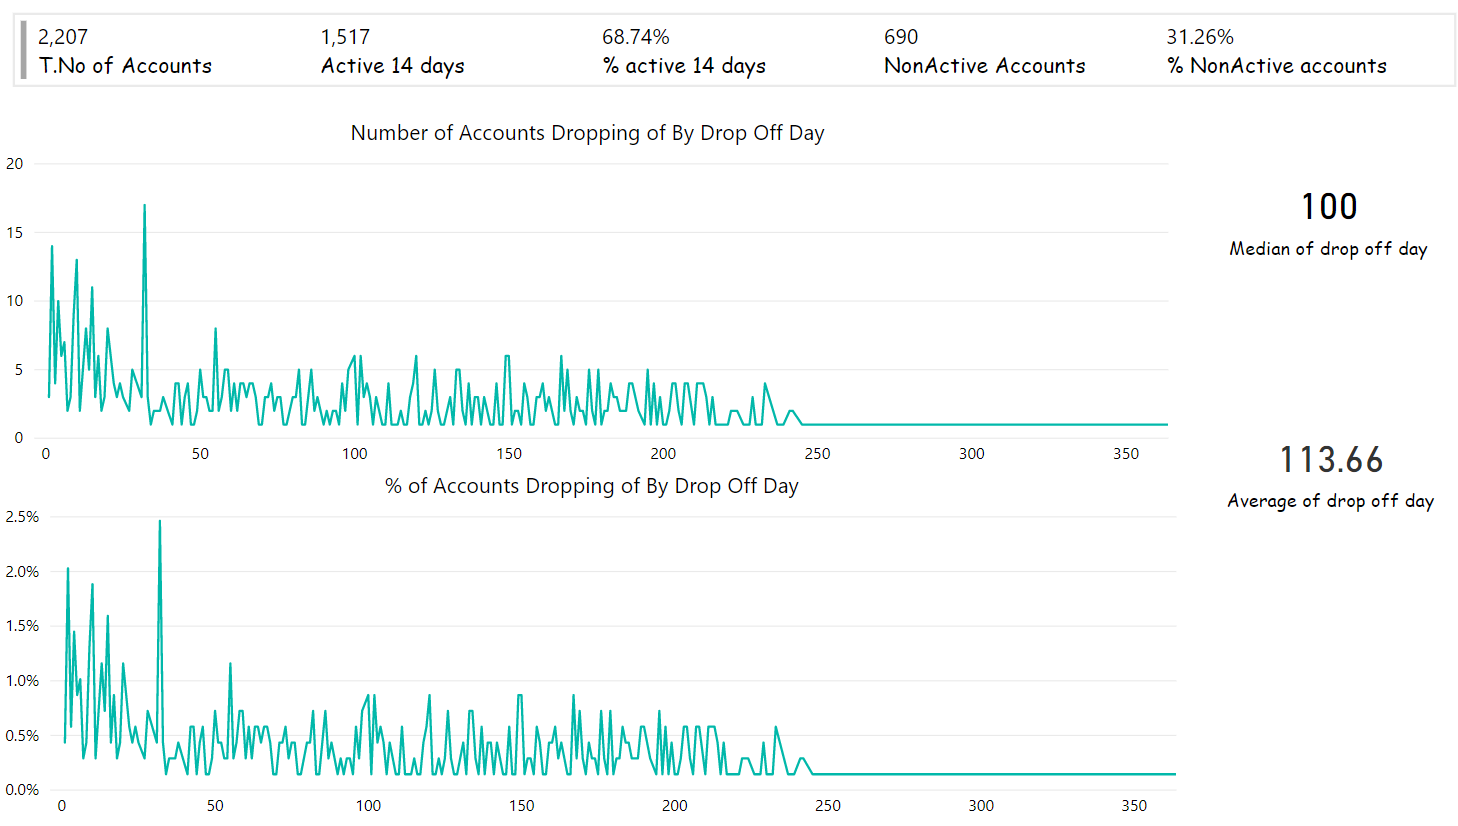Click the 100 x-axis label on the top chart
This screenshot has height=826, width=1458.
[355, 454]
